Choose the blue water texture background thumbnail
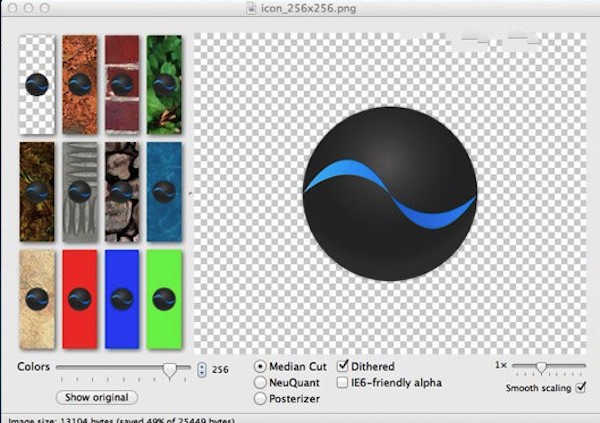Image resolution: width=600 pixels, height=423 pixels. 164,192
